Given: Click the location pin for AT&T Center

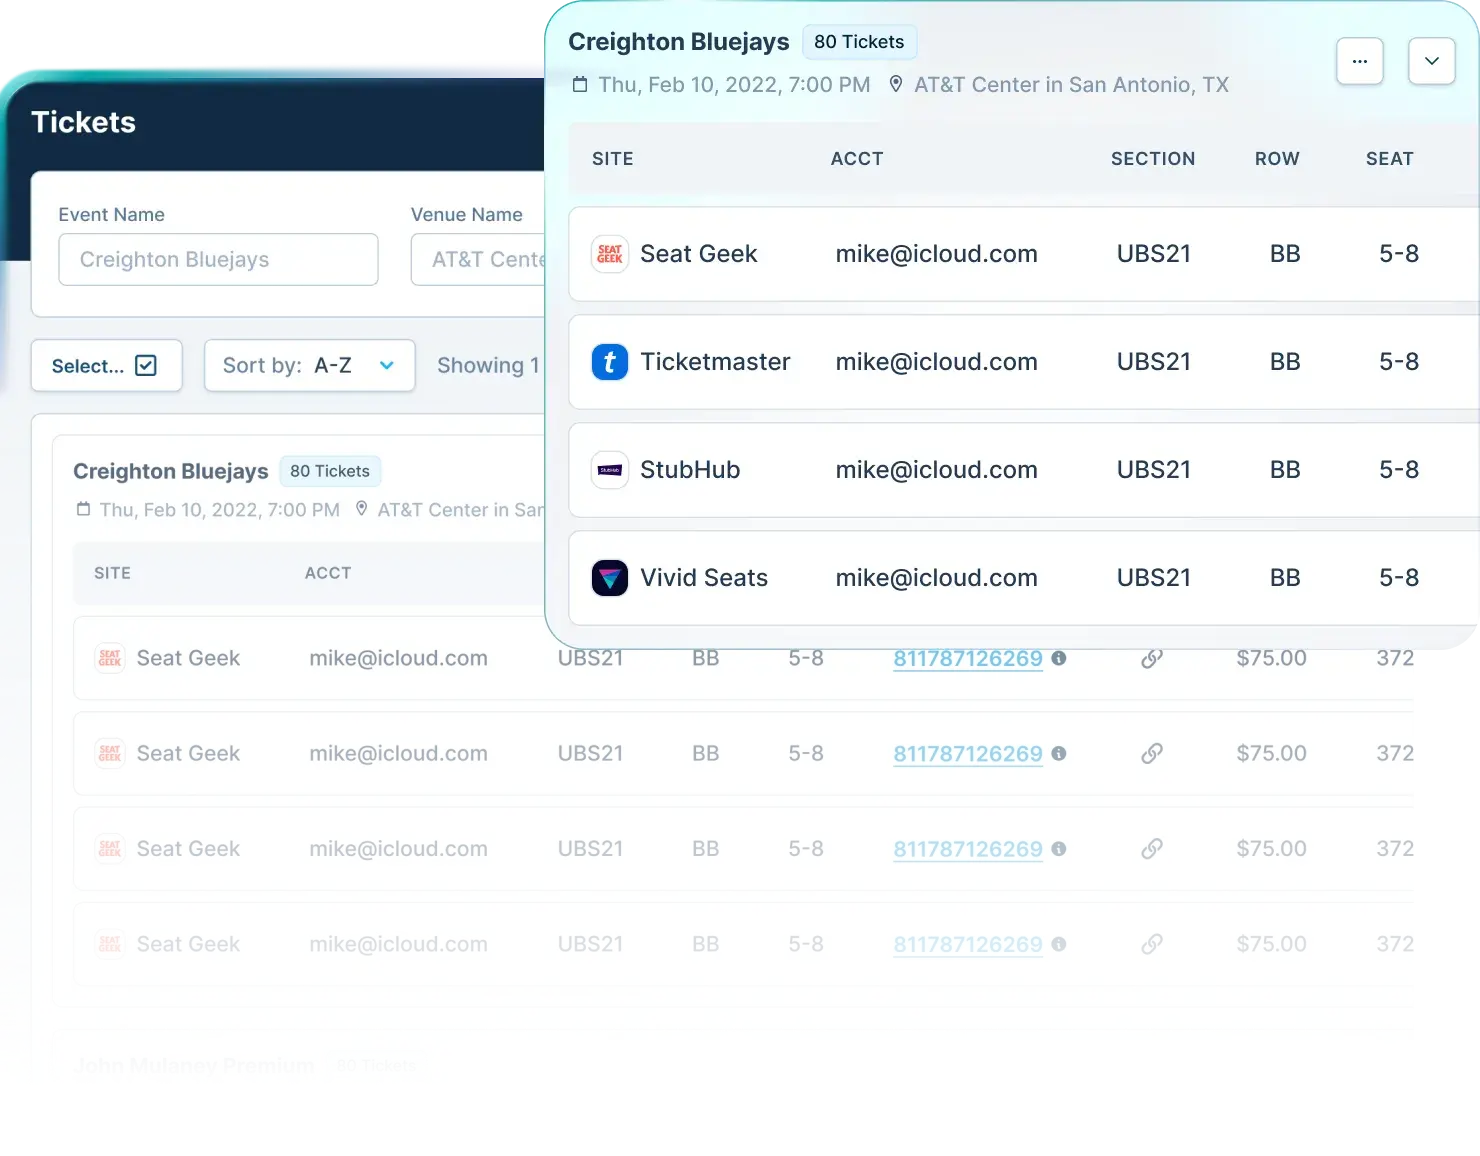Looking at the screenshot, I should click(895, 85).
